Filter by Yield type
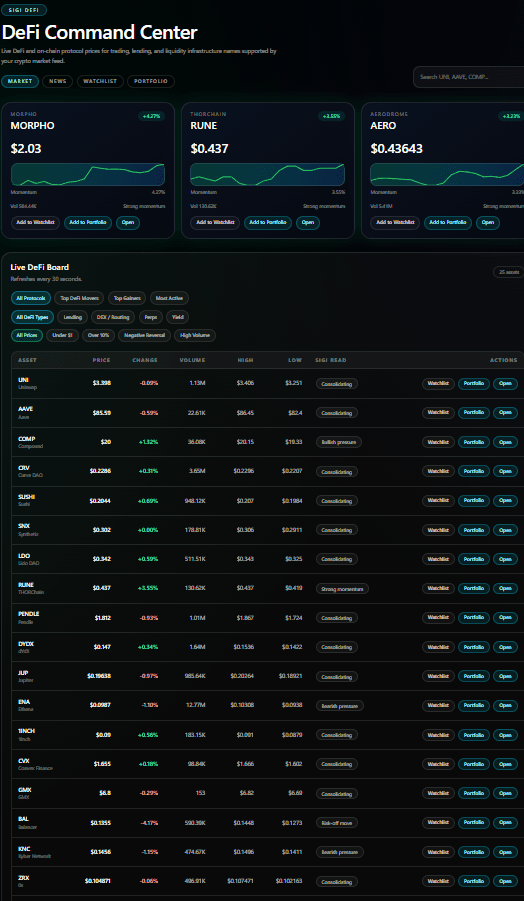Viewport: 524px width, 901px height. point(178,317)
